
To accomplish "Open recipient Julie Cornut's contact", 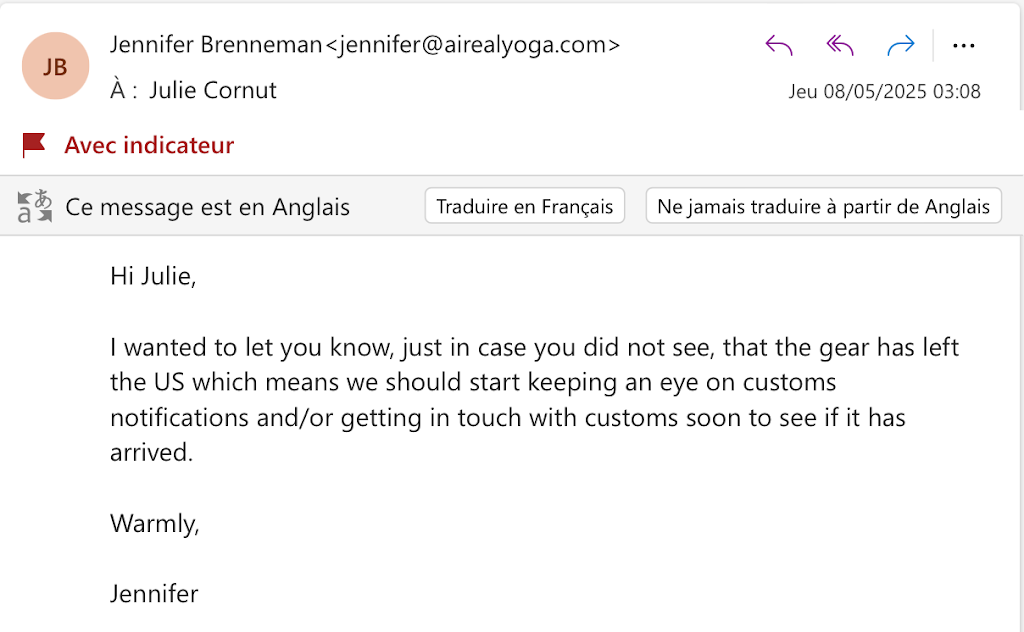I will pos(213,90).
